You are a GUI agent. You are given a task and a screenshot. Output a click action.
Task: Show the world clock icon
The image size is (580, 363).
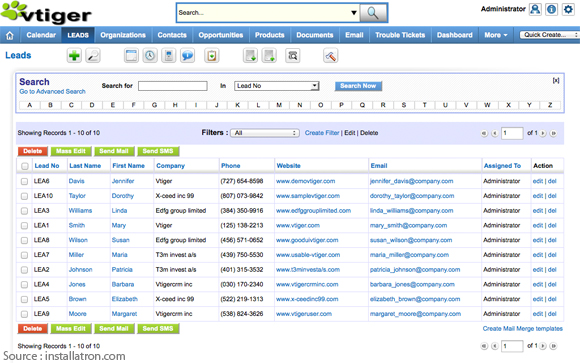[x=150, y=56]
